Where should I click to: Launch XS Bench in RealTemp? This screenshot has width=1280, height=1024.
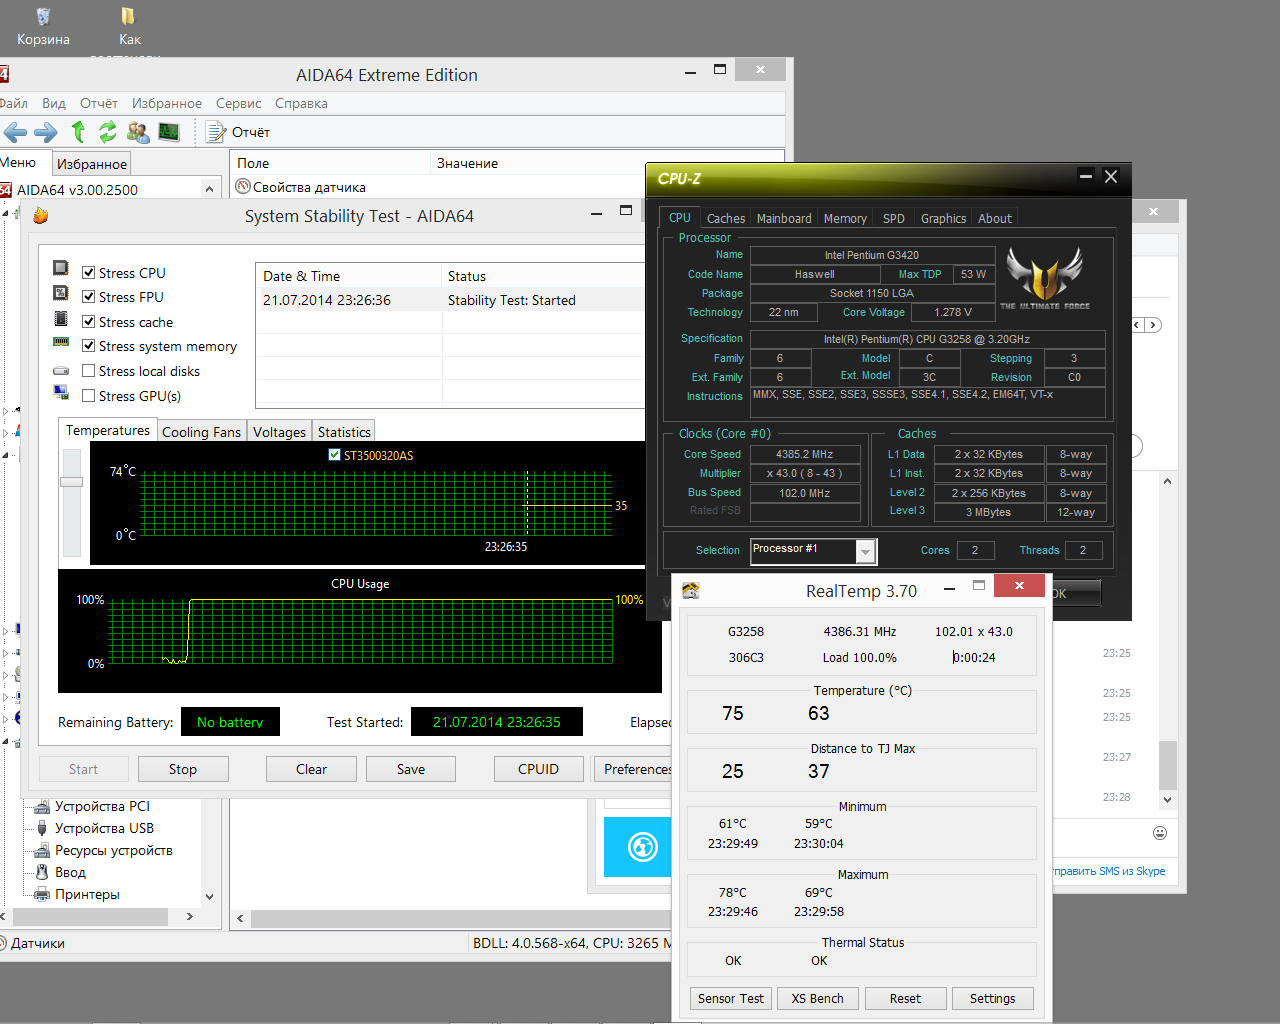(x=818, y=998)
